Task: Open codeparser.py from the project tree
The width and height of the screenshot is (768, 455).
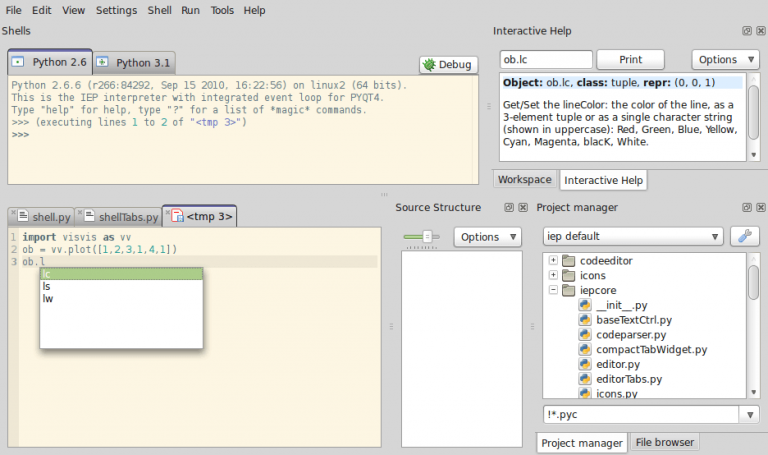Action: click(x=628, y=334)
